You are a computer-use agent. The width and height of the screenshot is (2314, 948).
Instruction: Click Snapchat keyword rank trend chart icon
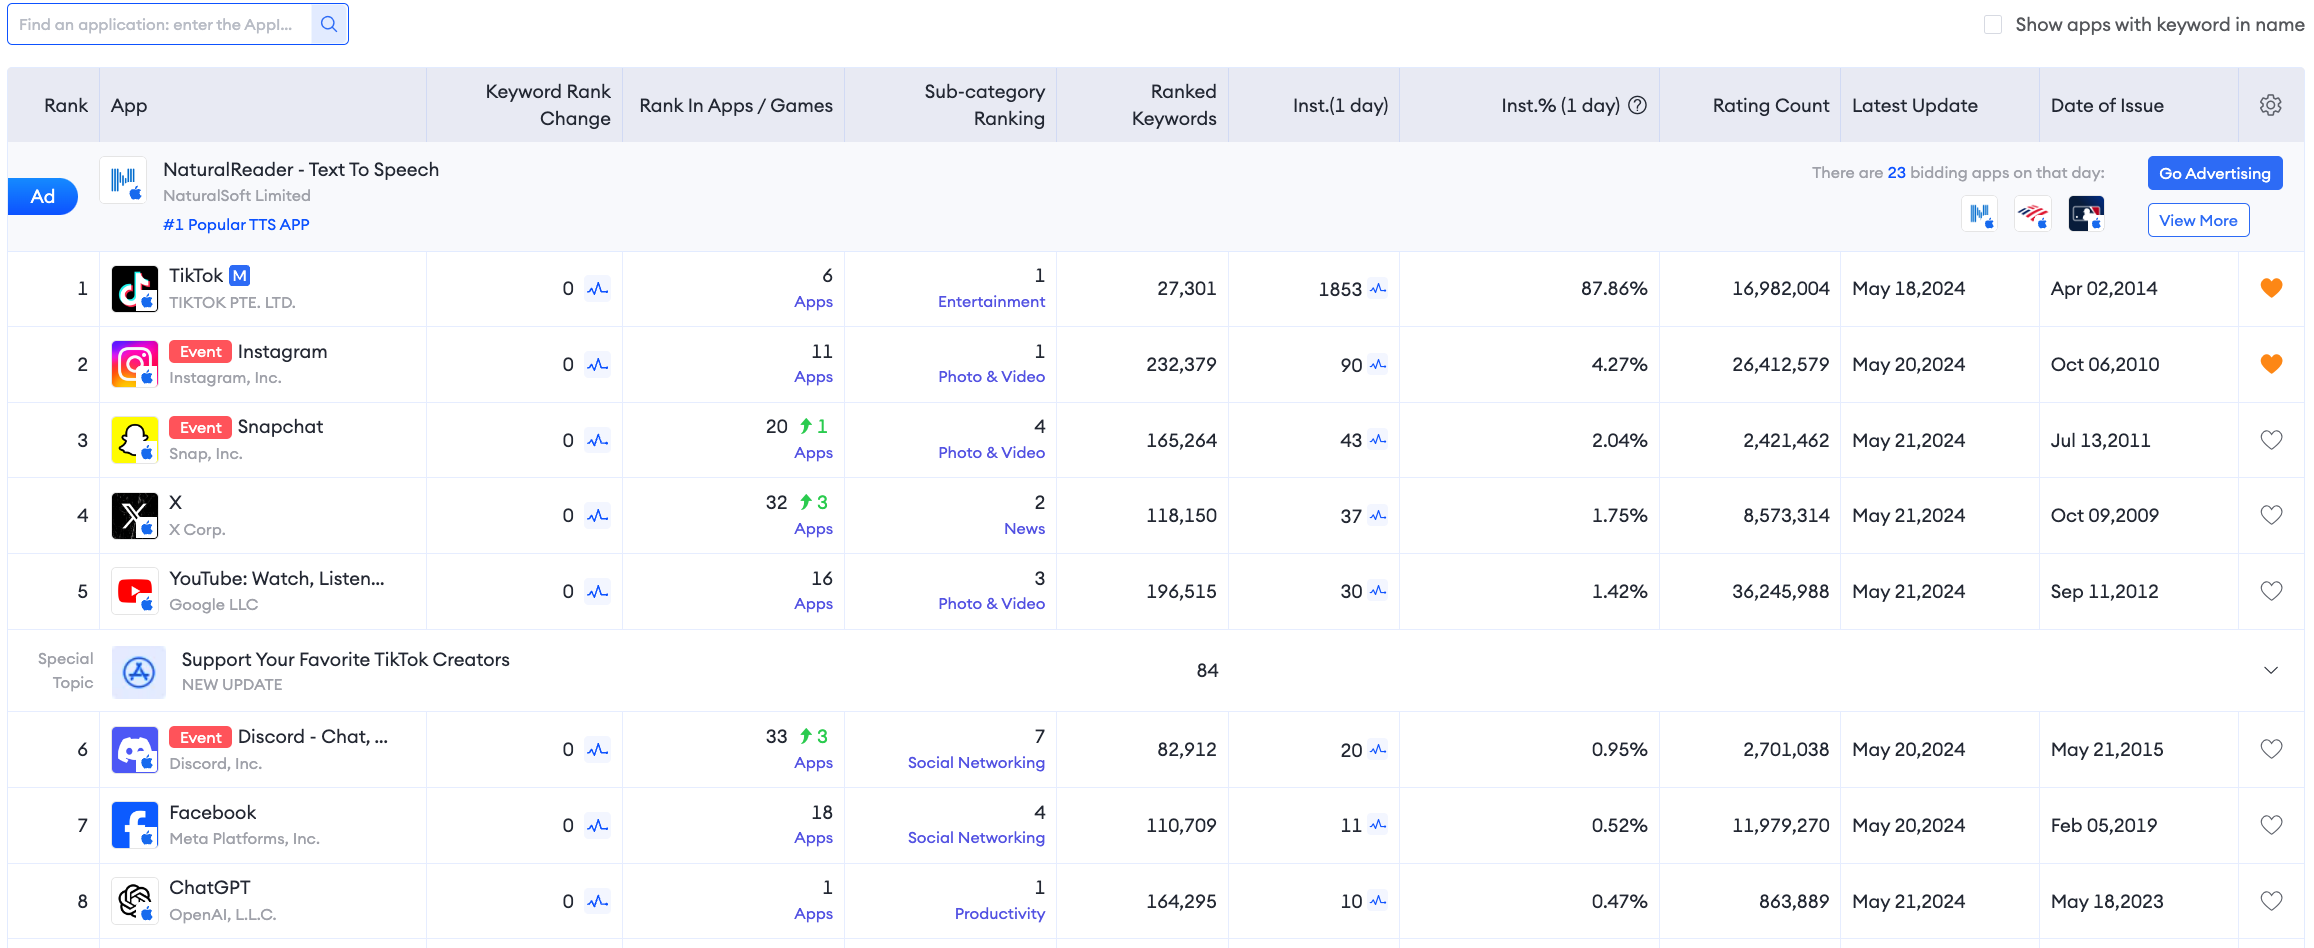point(598,440)
